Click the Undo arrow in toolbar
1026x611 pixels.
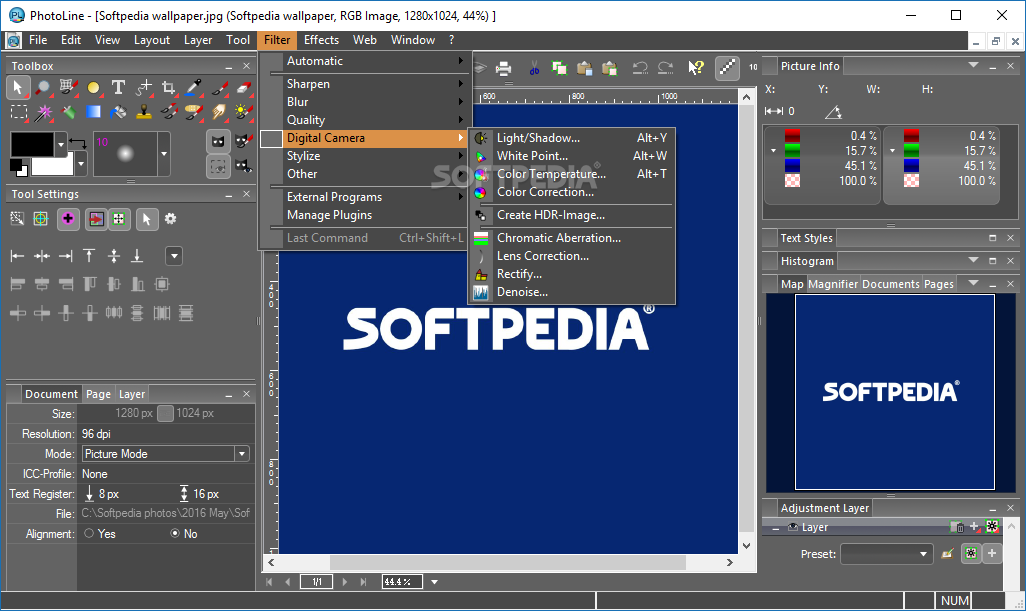point(640,68)
